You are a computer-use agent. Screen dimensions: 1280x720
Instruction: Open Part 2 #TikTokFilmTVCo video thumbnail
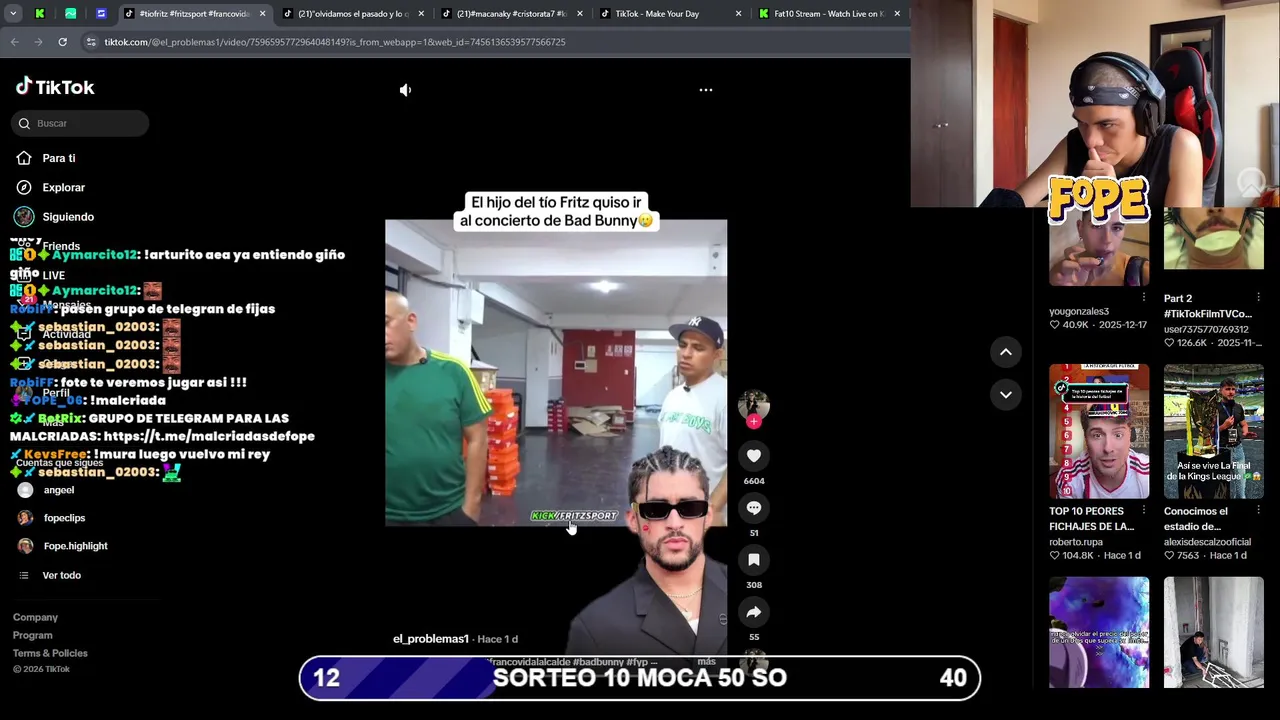coord(1214,239)
